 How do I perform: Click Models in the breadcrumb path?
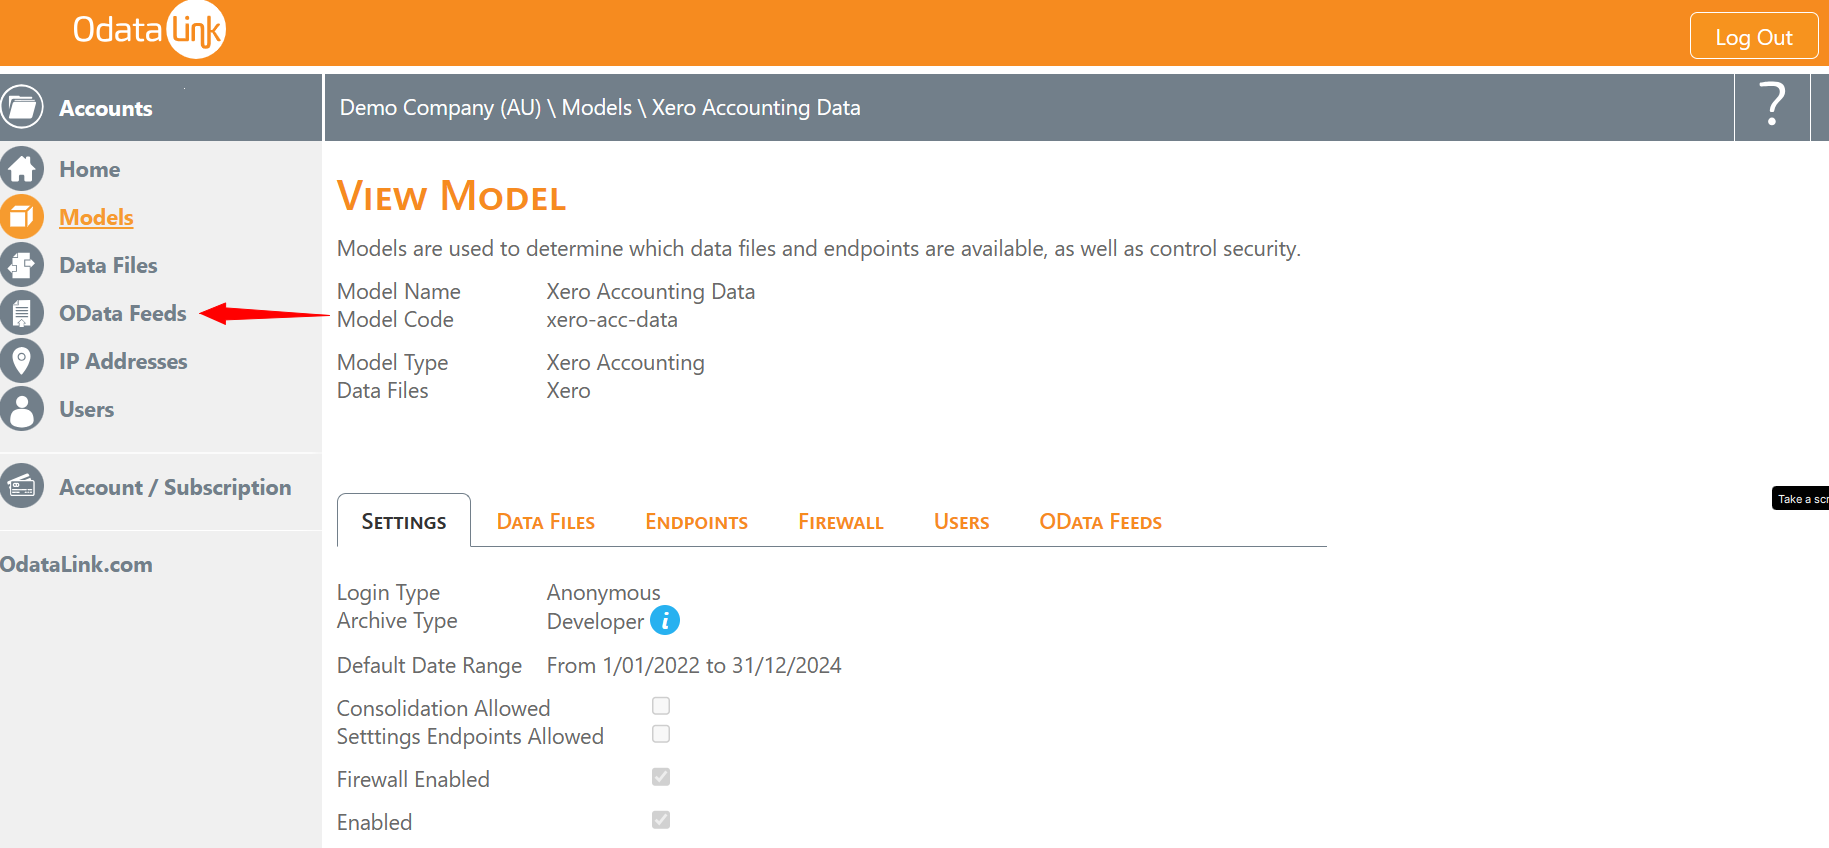pyautogui.click(x=600, y=107)
